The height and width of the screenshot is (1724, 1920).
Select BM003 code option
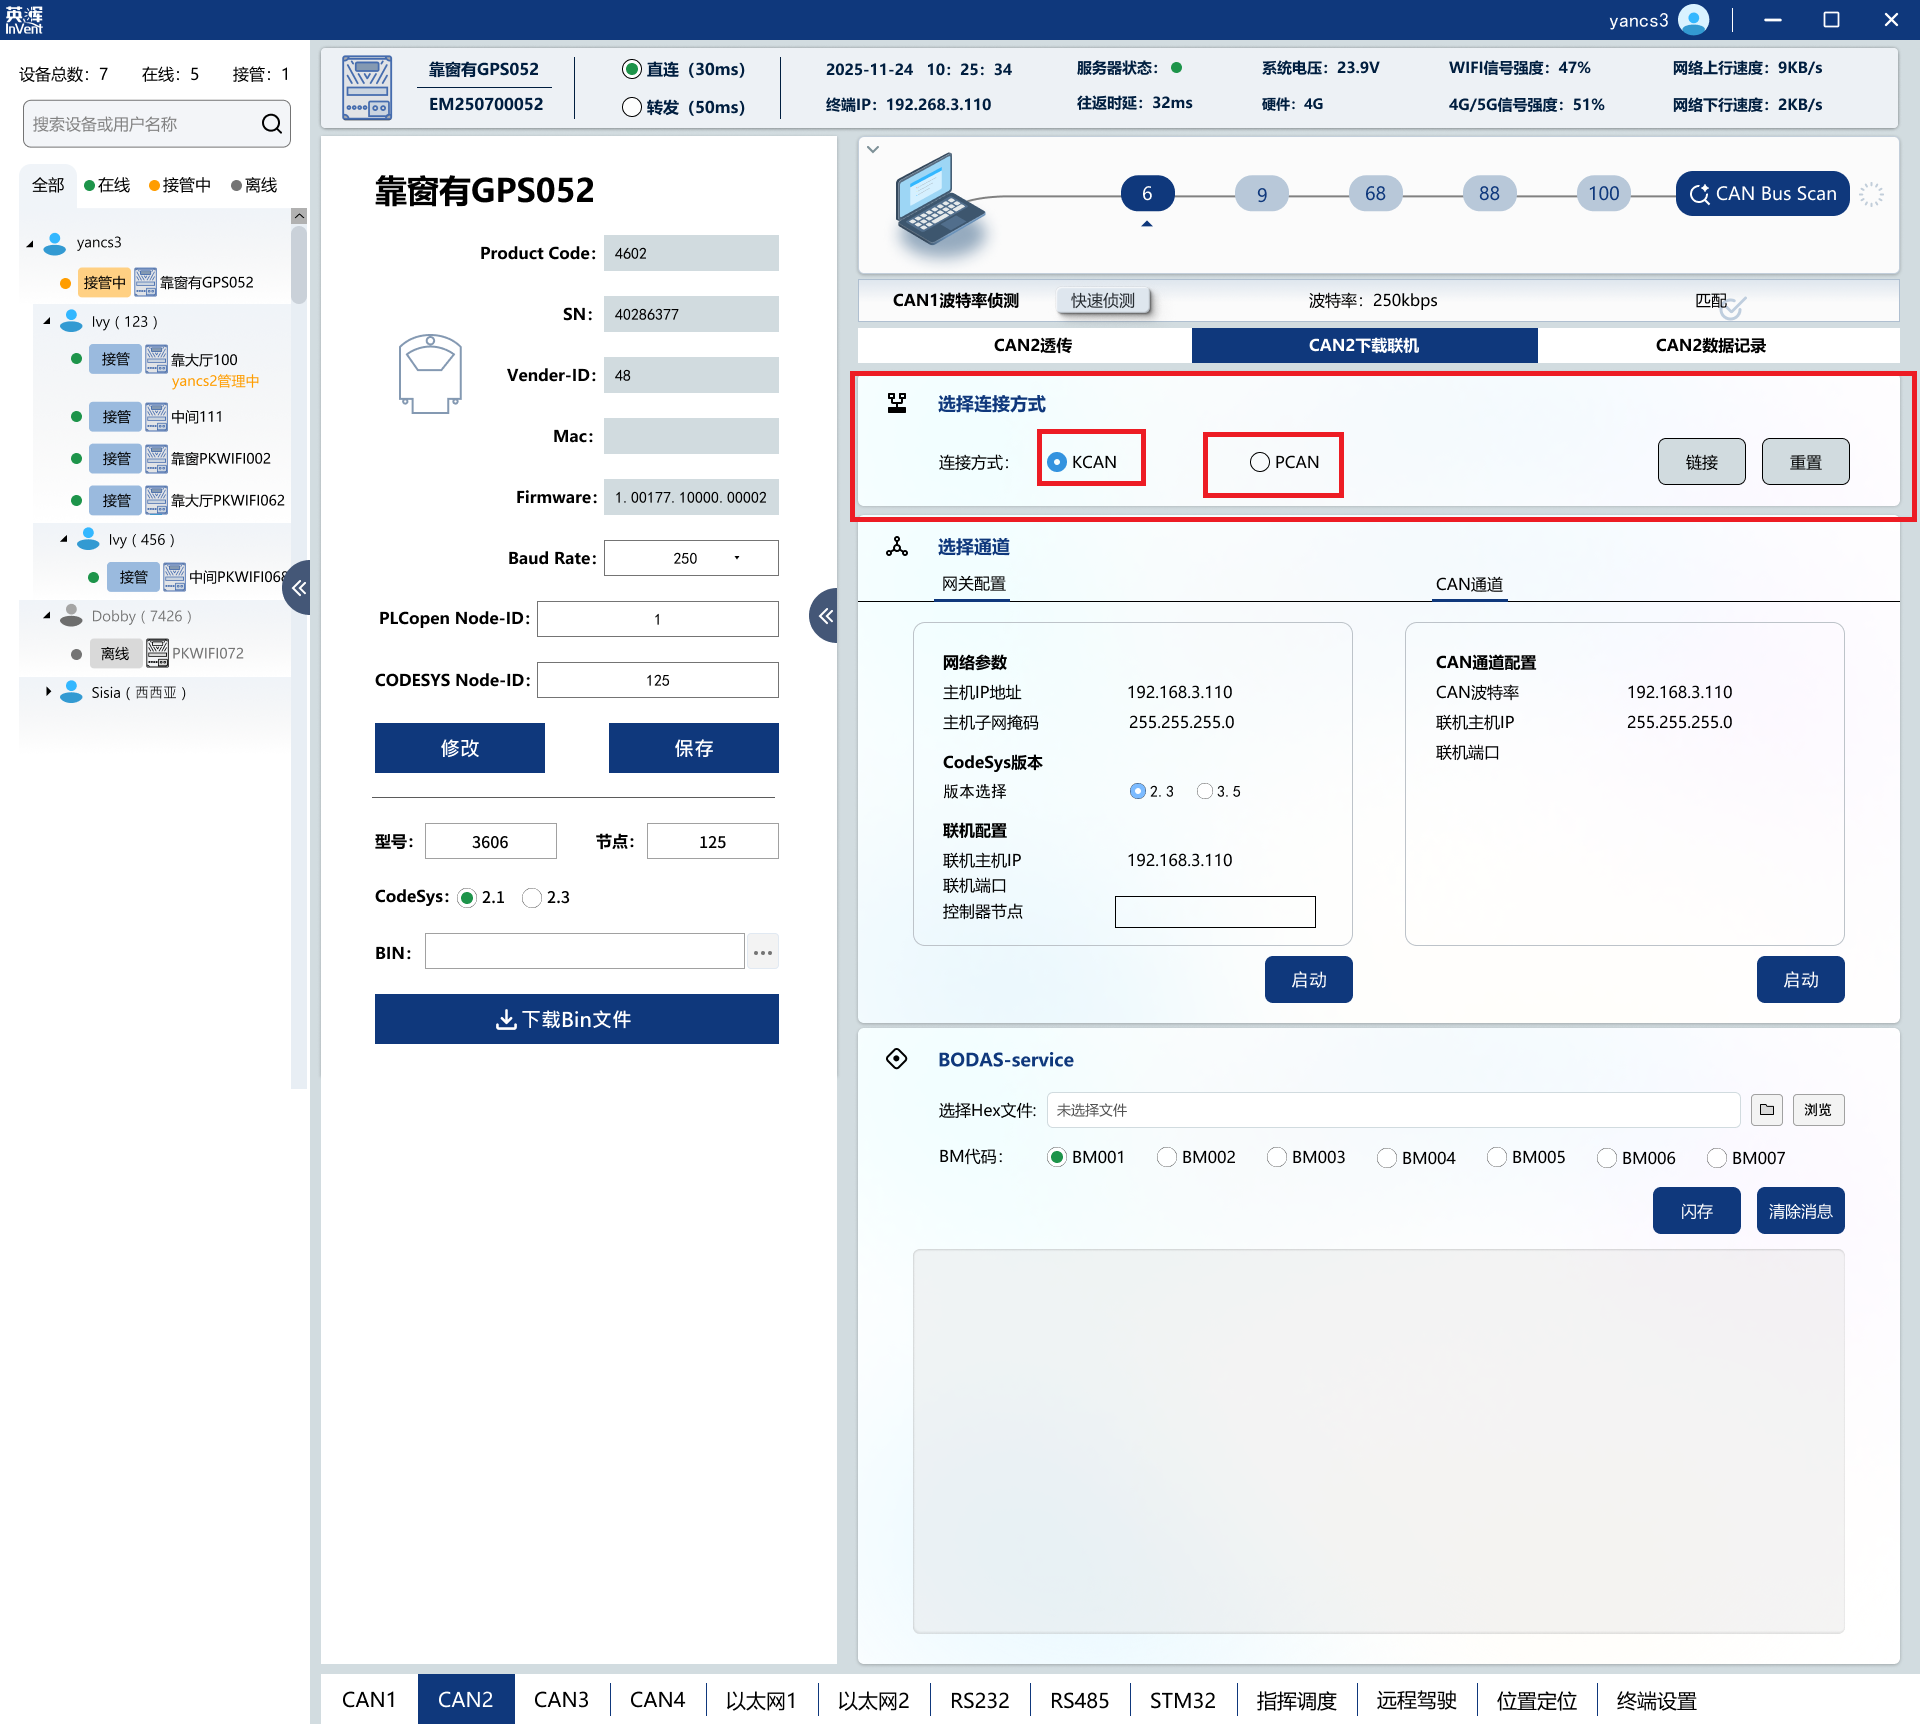[1277, 1157]
